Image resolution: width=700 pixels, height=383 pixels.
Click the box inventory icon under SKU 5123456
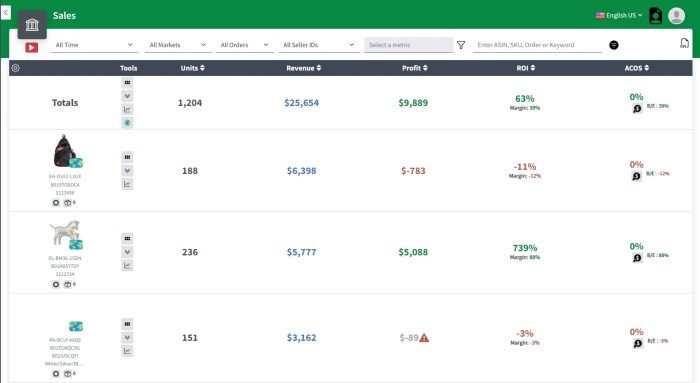click(x=67, y=203)
